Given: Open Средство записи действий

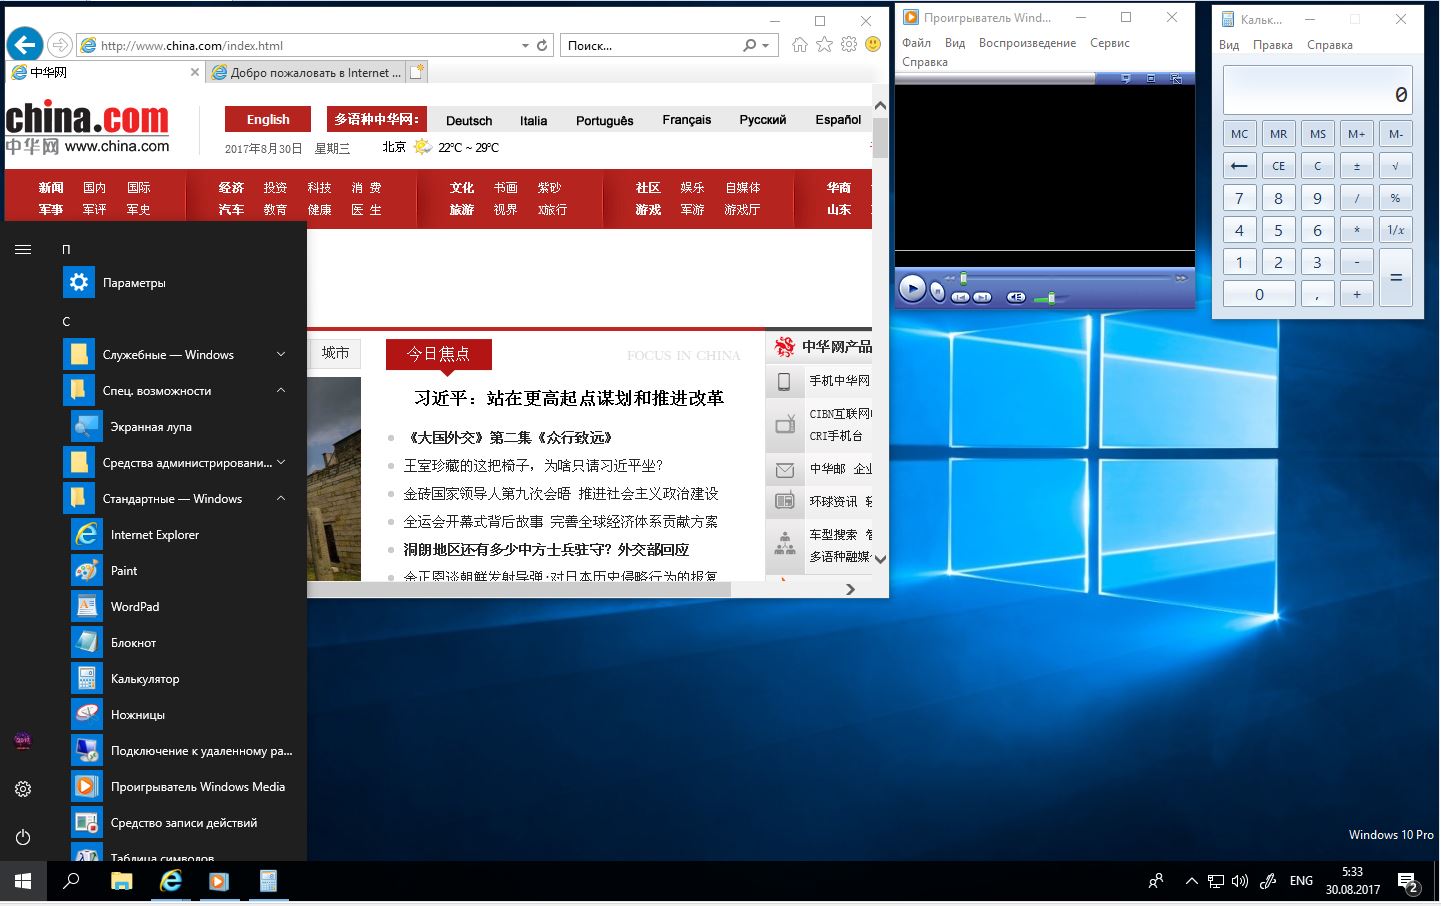Looking at the screenshot, I should pyautogui.click(x=183, y=823).
